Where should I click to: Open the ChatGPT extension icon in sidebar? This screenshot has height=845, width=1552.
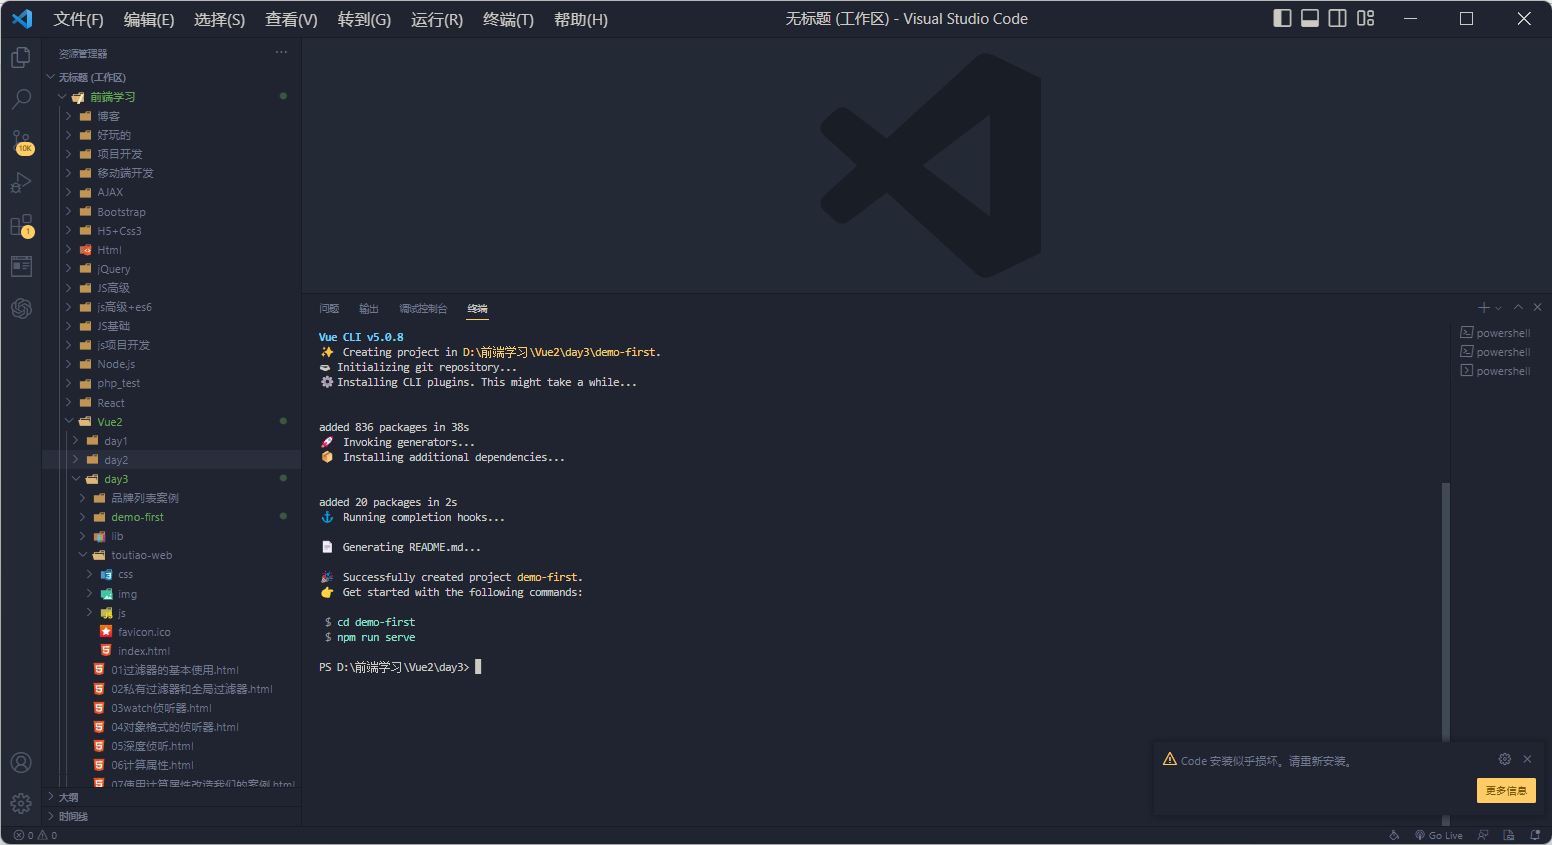pyautogui.click(x=21, y=308)
